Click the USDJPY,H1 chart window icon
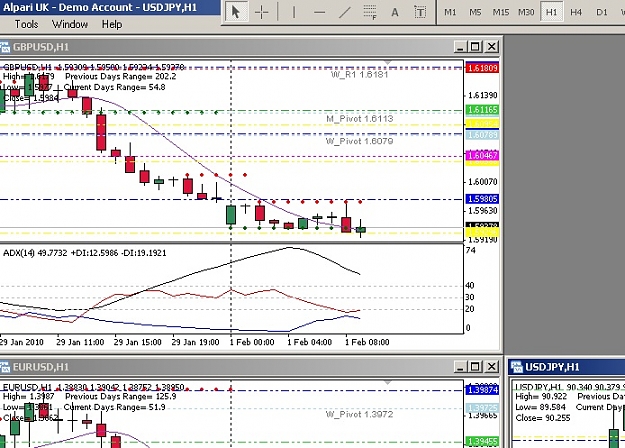The width and height of the screenshot is (625, 448). pos(517,367)
